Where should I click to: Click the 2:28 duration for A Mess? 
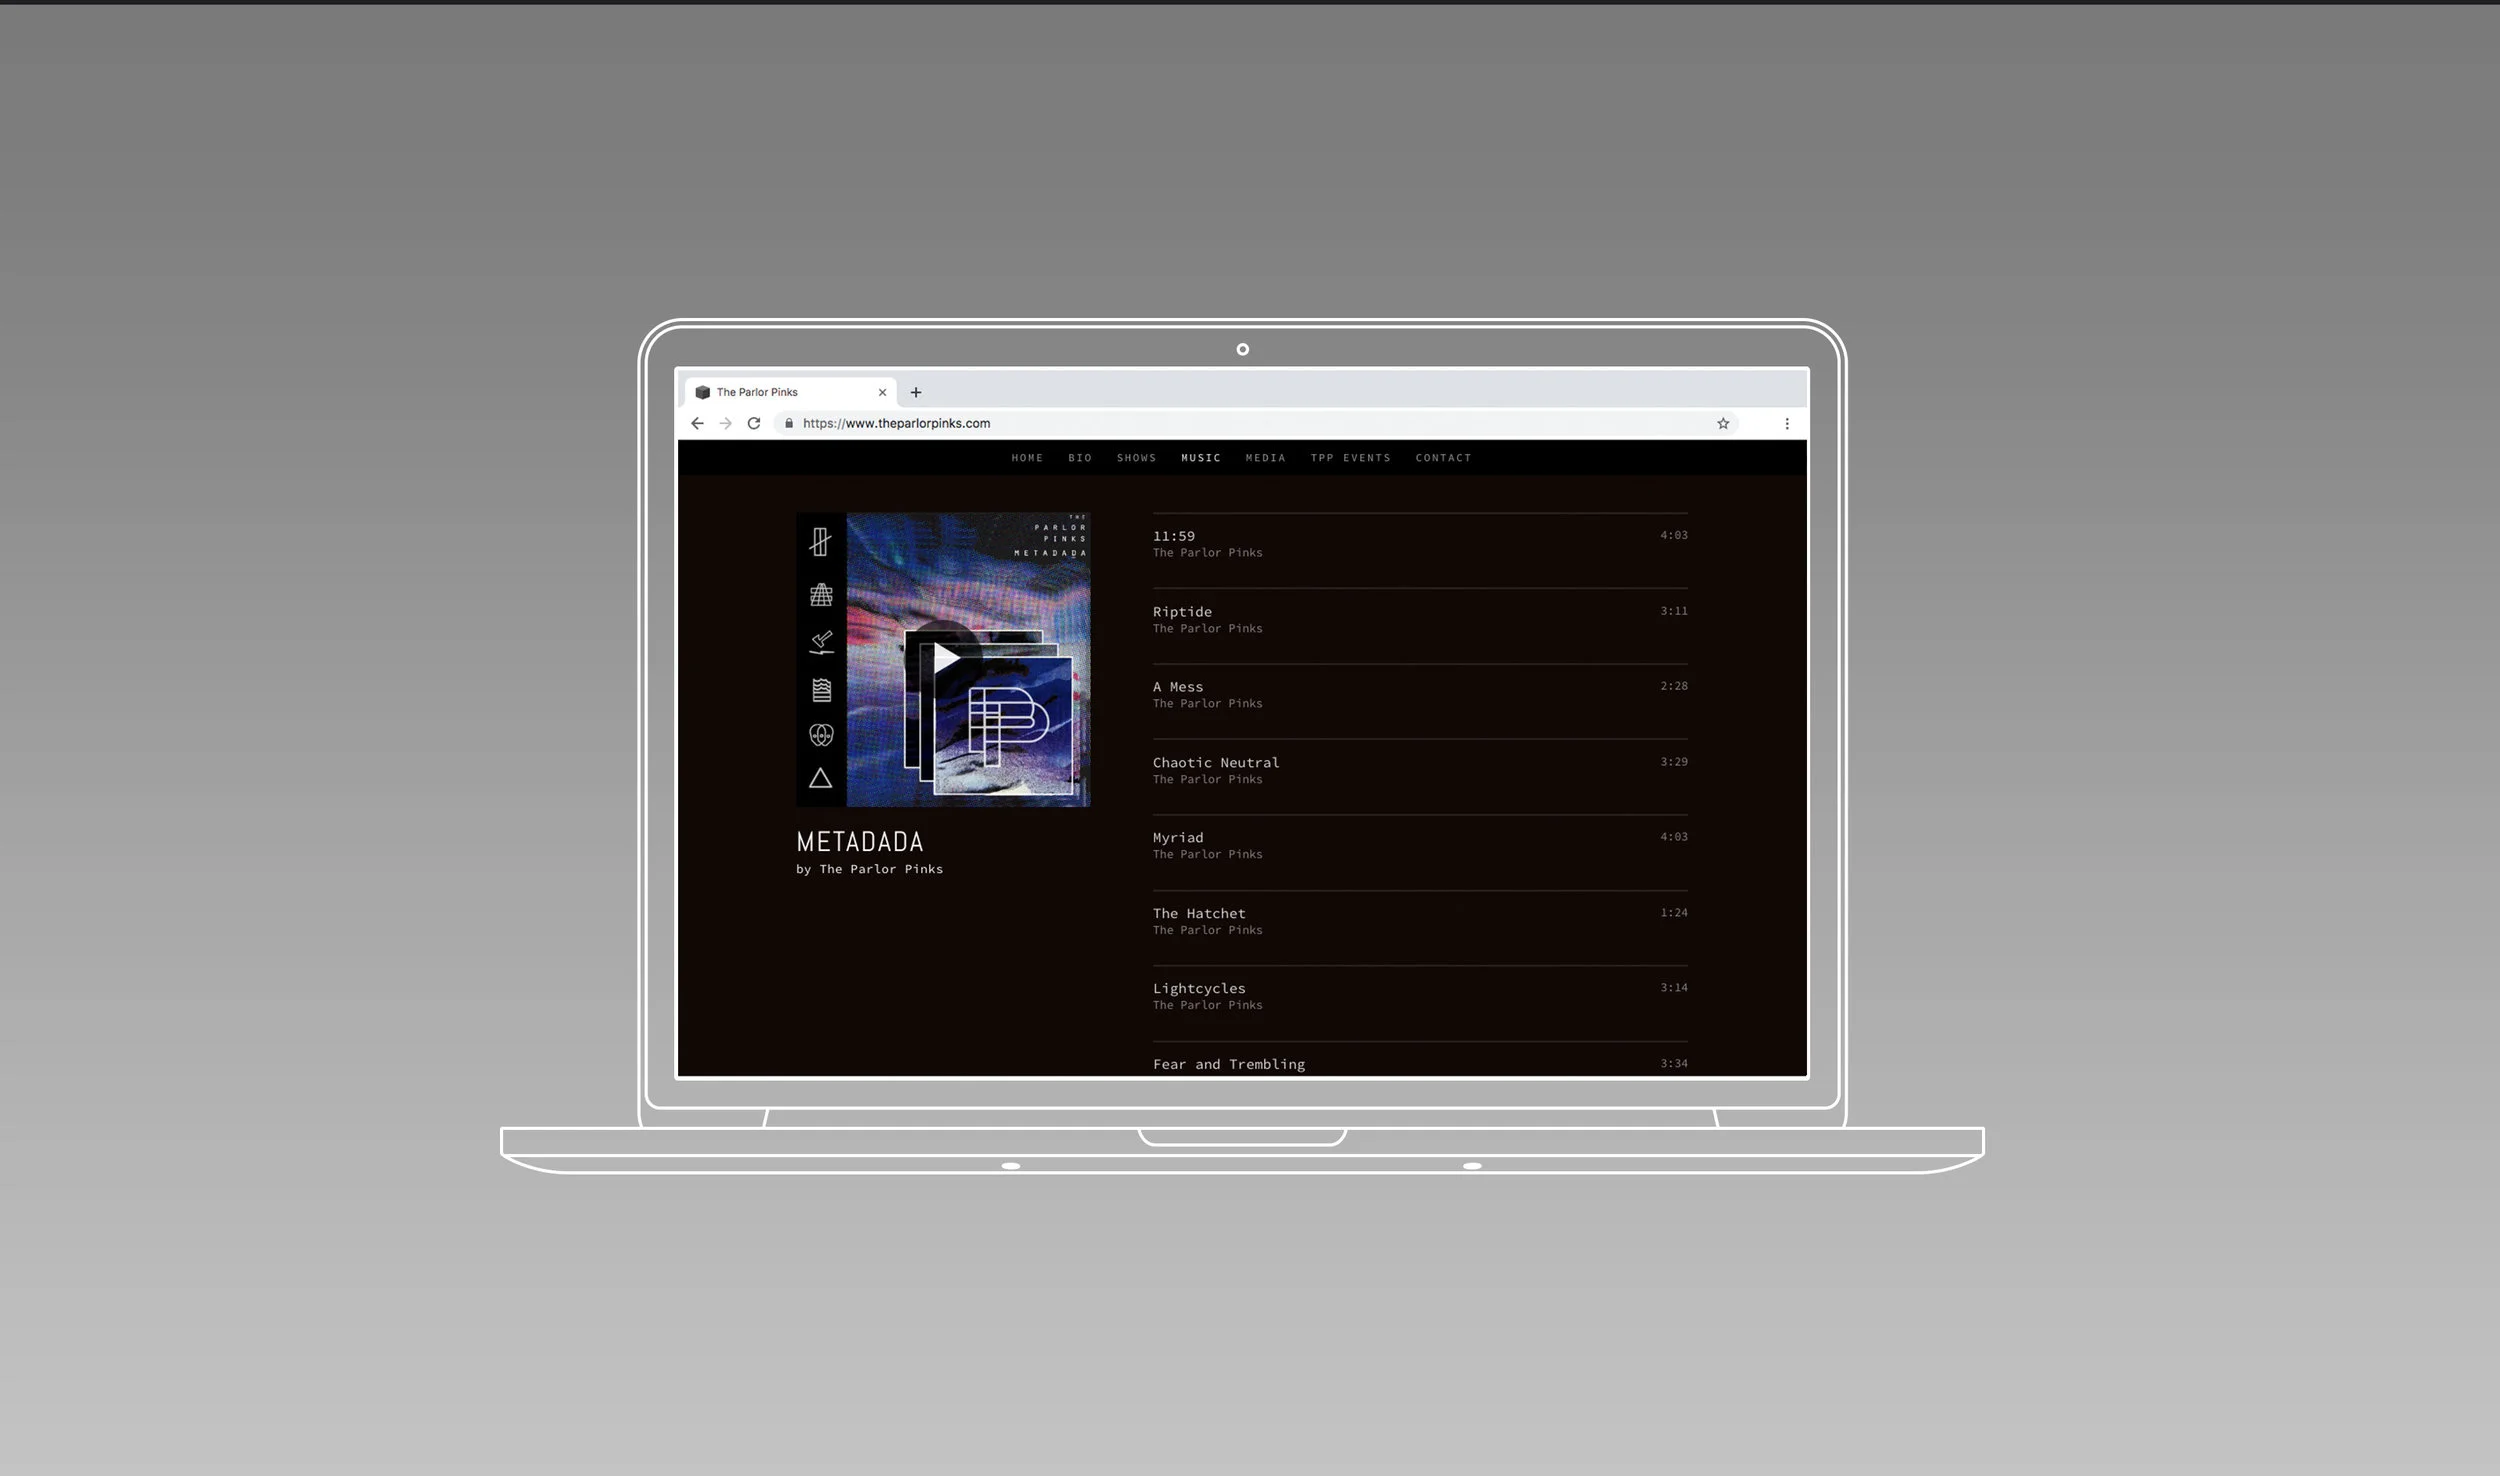coord(1673,686)
